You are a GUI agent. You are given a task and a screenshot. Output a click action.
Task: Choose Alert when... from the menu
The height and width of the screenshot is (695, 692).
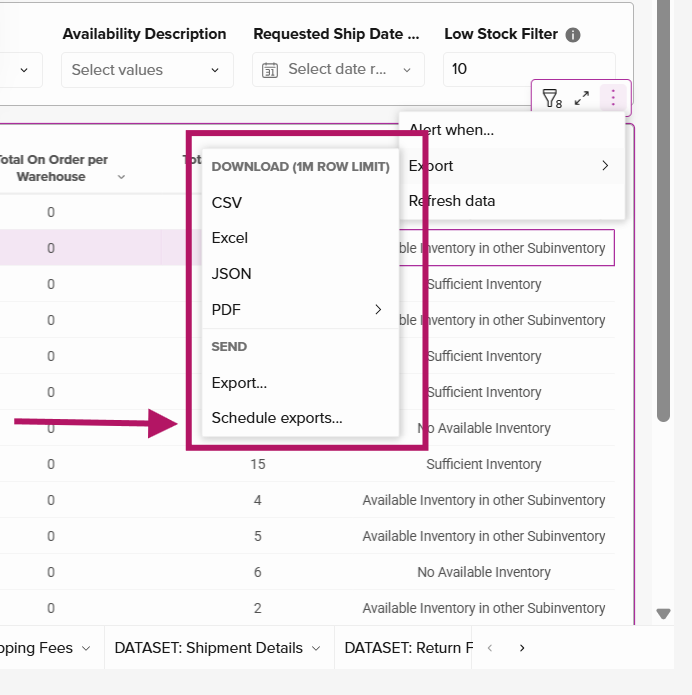pyautogui.click(x=512, y=130)
